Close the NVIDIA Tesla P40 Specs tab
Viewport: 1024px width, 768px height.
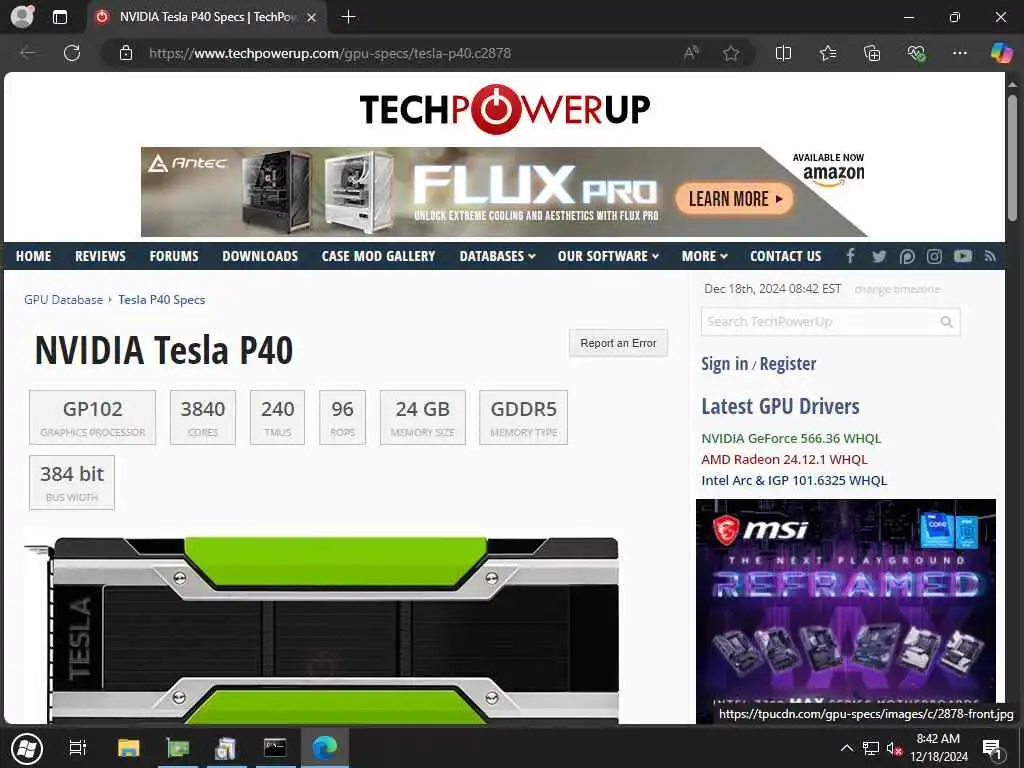tap(312, 18)
